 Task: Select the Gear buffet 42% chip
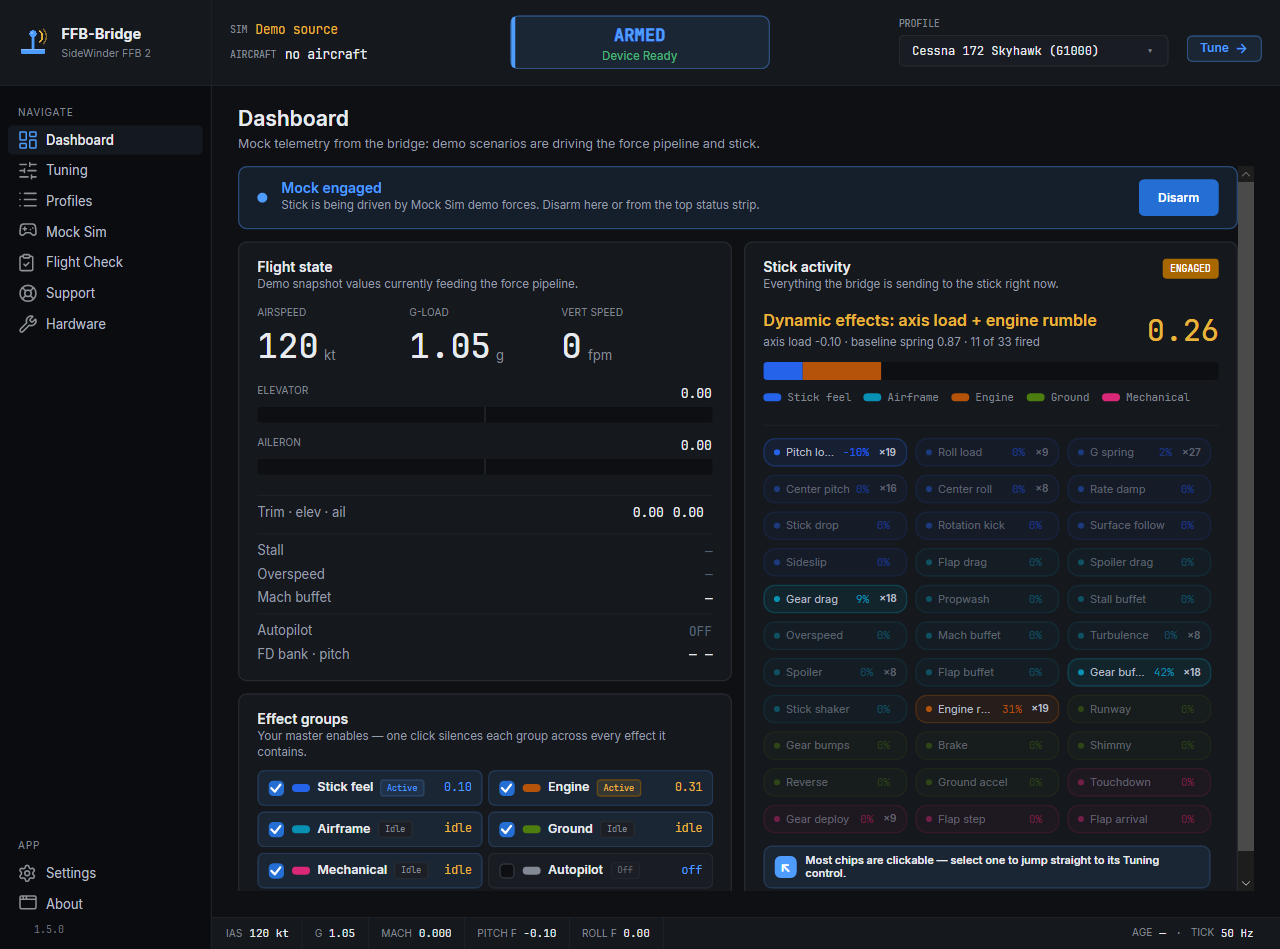(x=1139, y=672)
